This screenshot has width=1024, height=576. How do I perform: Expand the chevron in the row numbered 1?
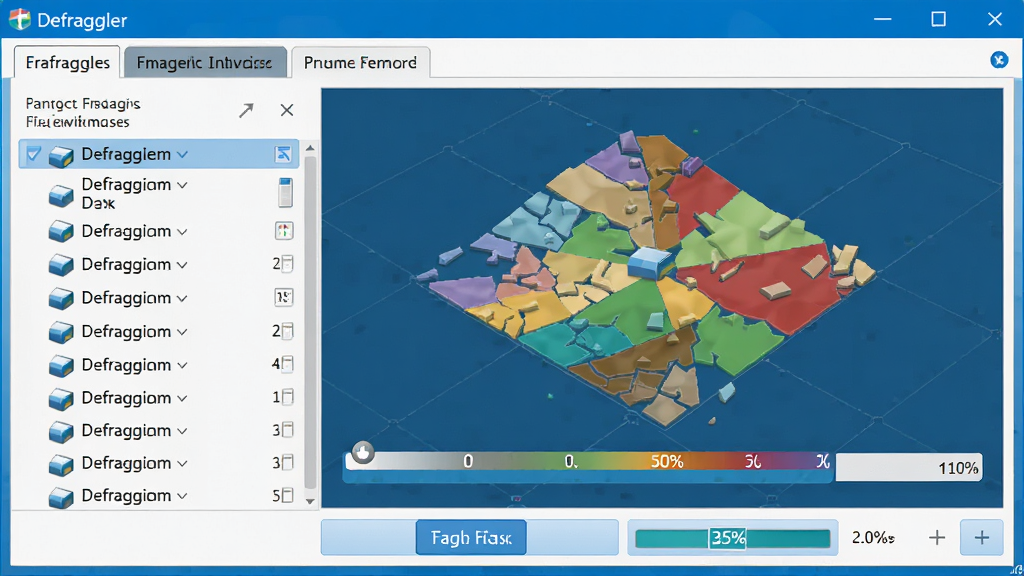(x=182, y=398)
